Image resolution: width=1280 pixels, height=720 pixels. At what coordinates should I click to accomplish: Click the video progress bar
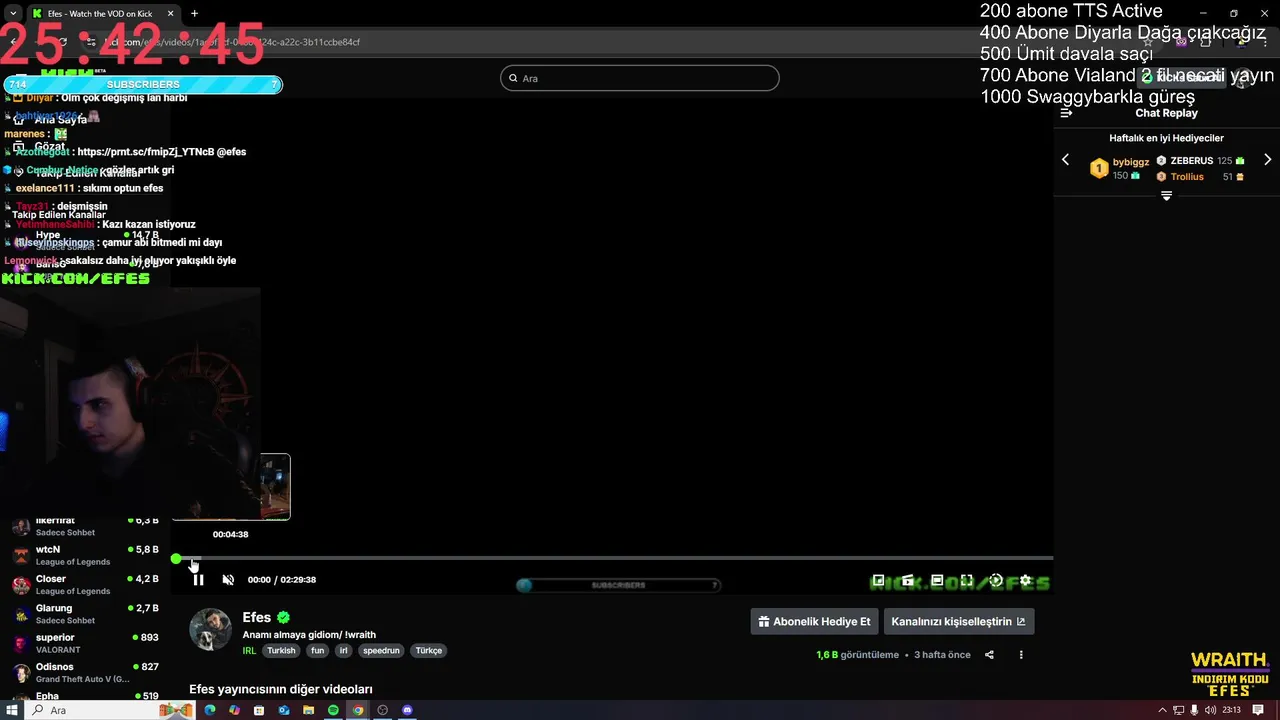click(614, 558)
